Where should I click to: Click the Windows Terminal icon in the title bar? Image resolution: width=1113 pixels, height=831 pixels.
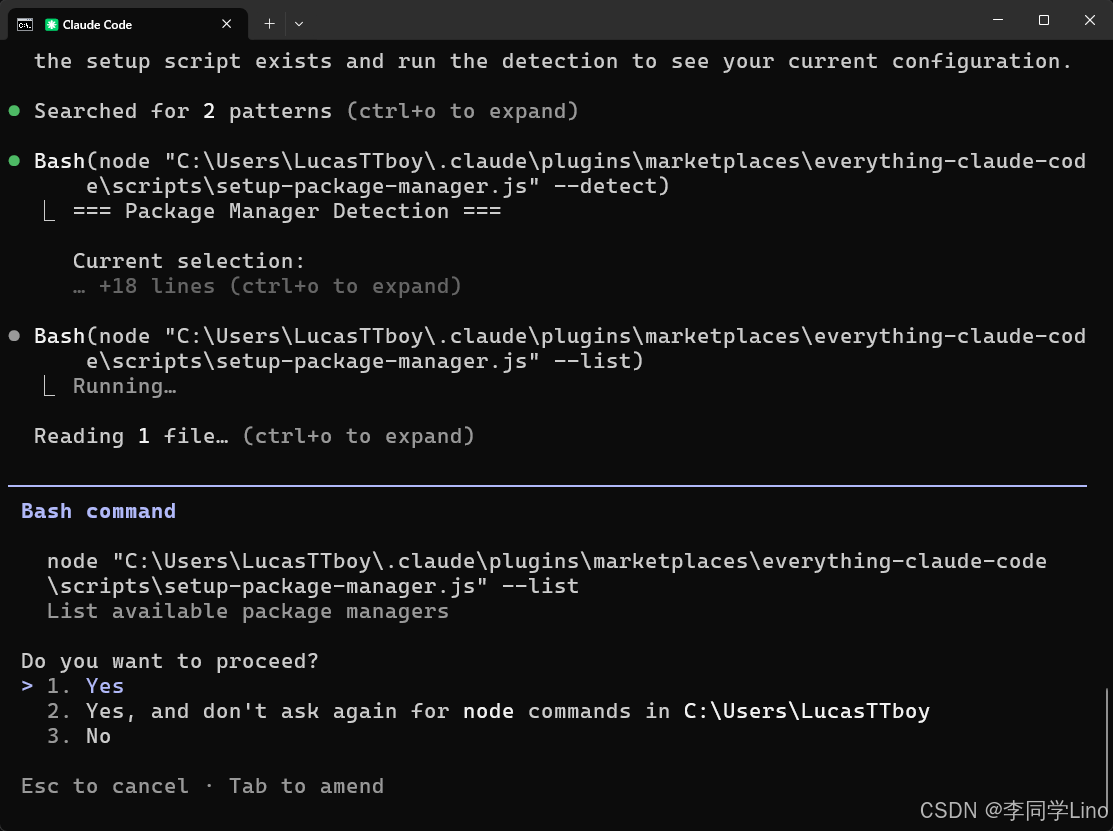point(24,24)
